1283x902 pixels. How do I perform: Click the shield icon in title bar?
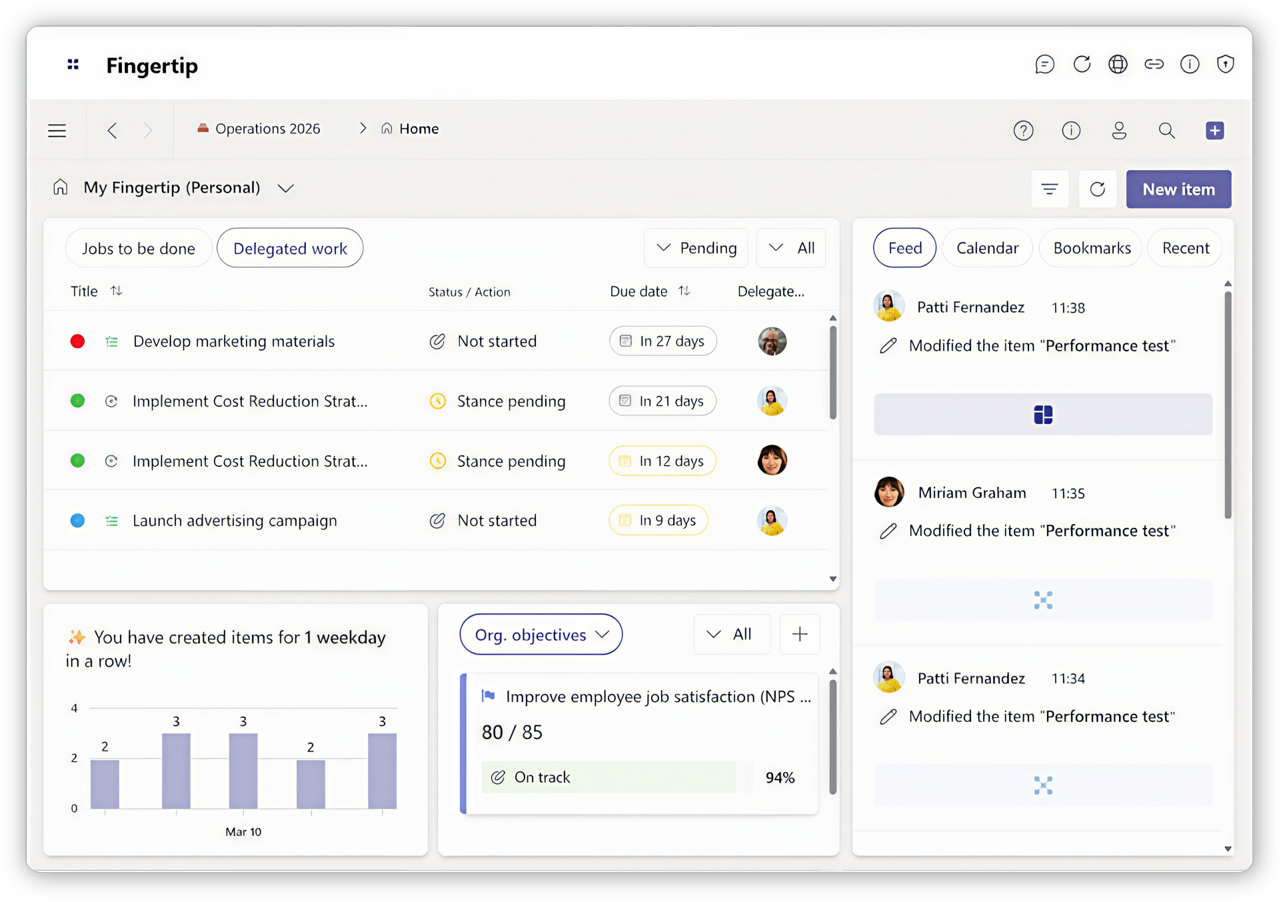point(1225,65)
